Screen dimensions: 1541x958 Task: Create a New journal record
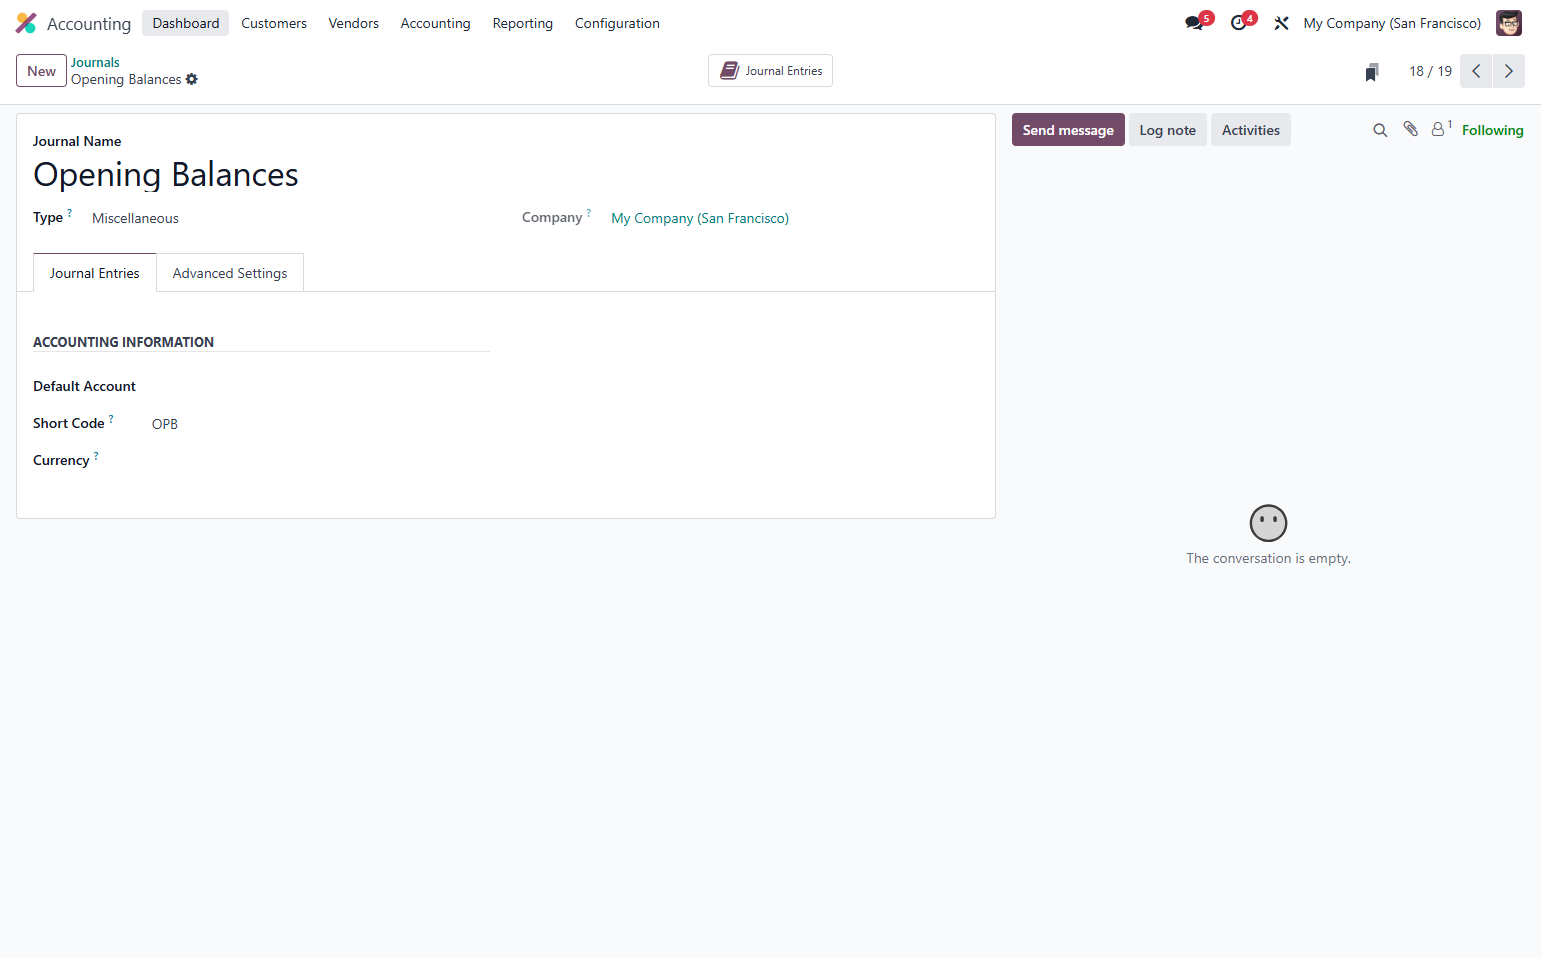point(41,71)
